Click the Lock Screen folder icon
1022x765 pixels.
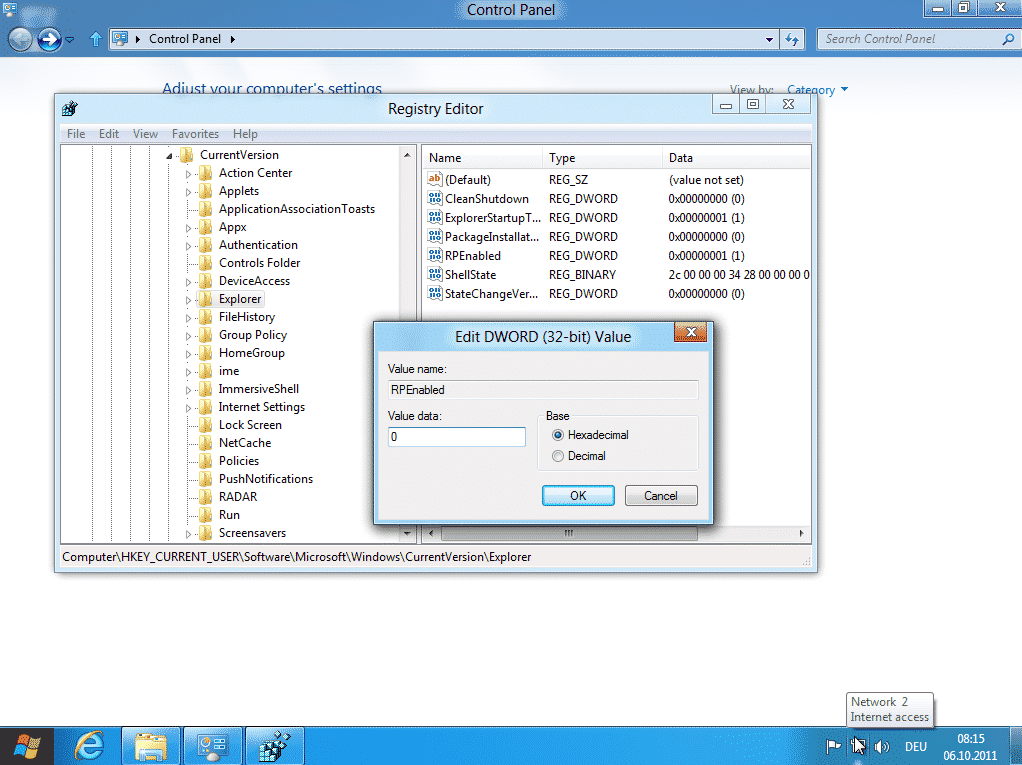click(205, 425)
